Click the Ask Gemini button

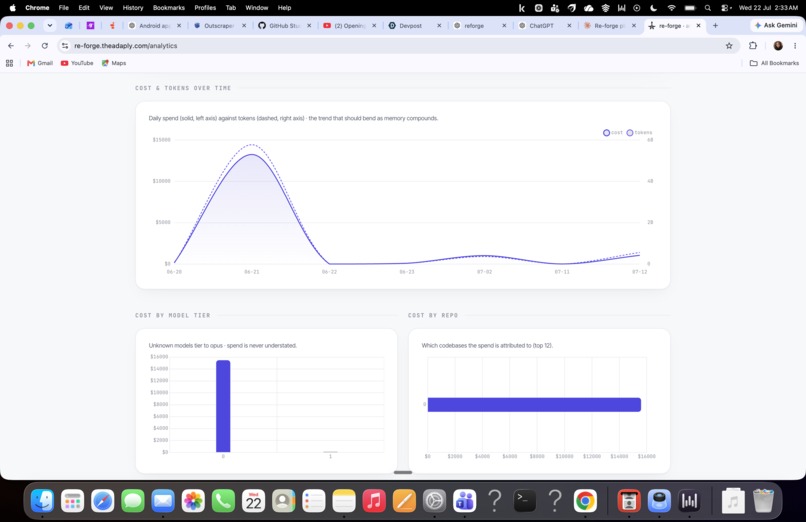[776, 25]
